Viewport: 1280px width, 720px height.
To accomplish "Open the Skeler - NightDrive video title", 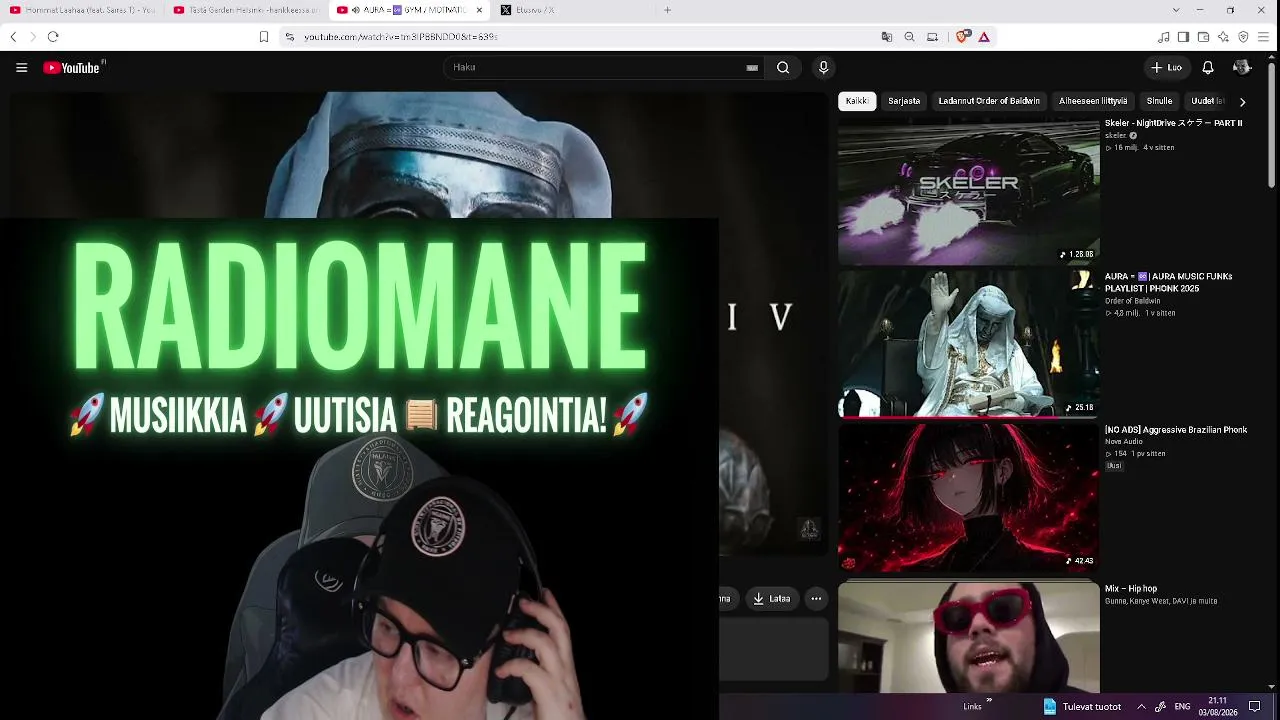I will coord(1173,123).
